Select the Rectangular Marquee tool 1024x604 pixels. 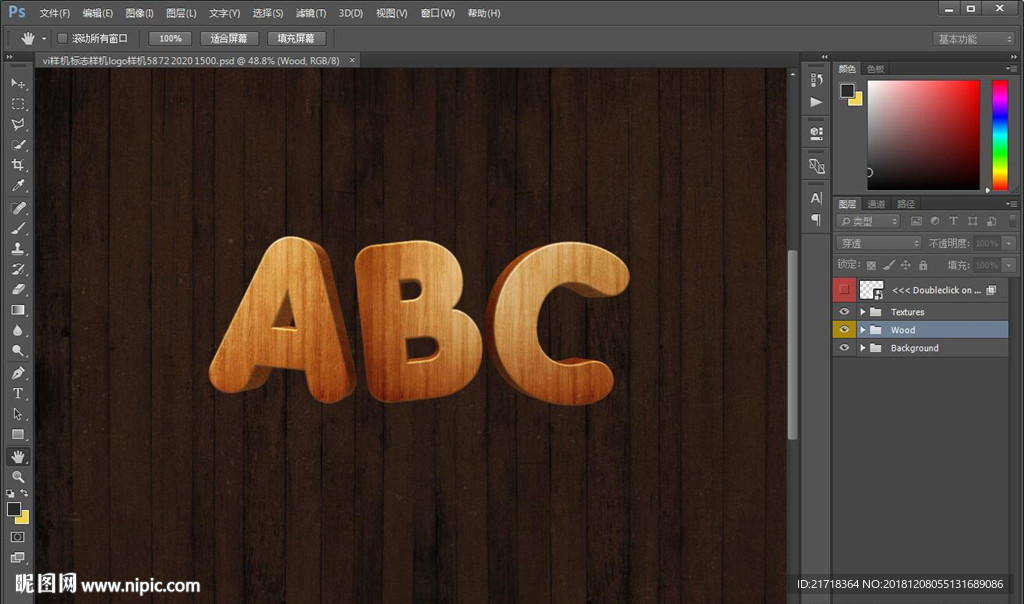click(x=18, y=104)
